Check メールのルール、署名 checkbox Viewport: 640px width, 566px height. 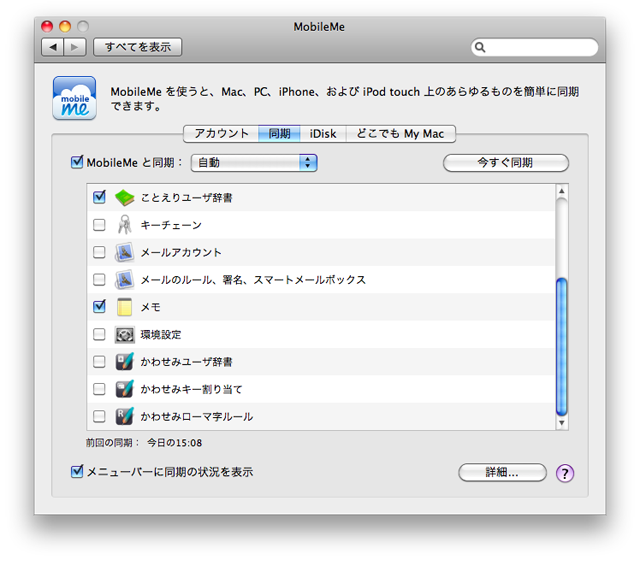99,280
